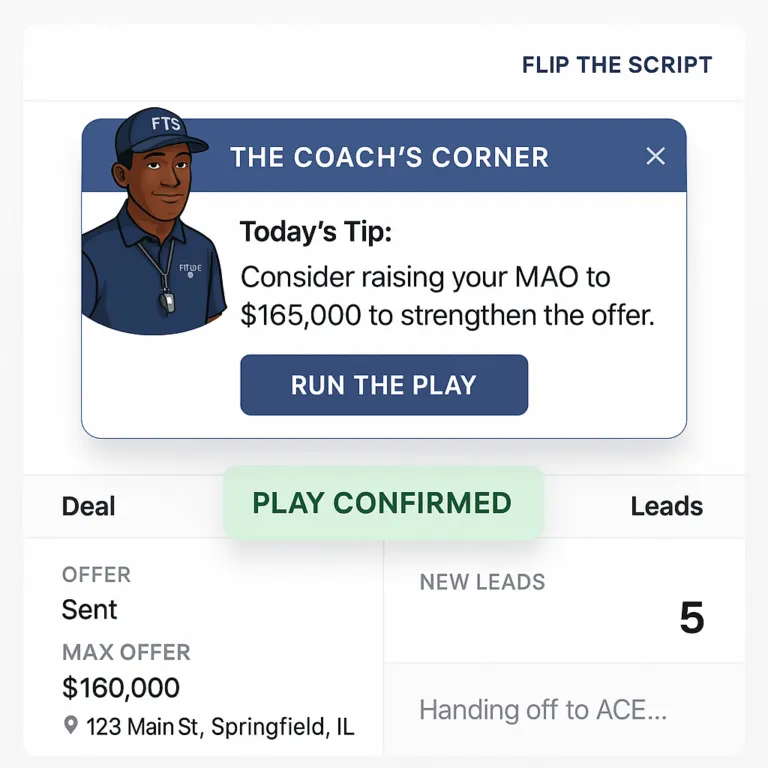Viewport: 768px width, 768px height.
Task: Close the Coach's Corner popup
Action: [x=655, y=156]
